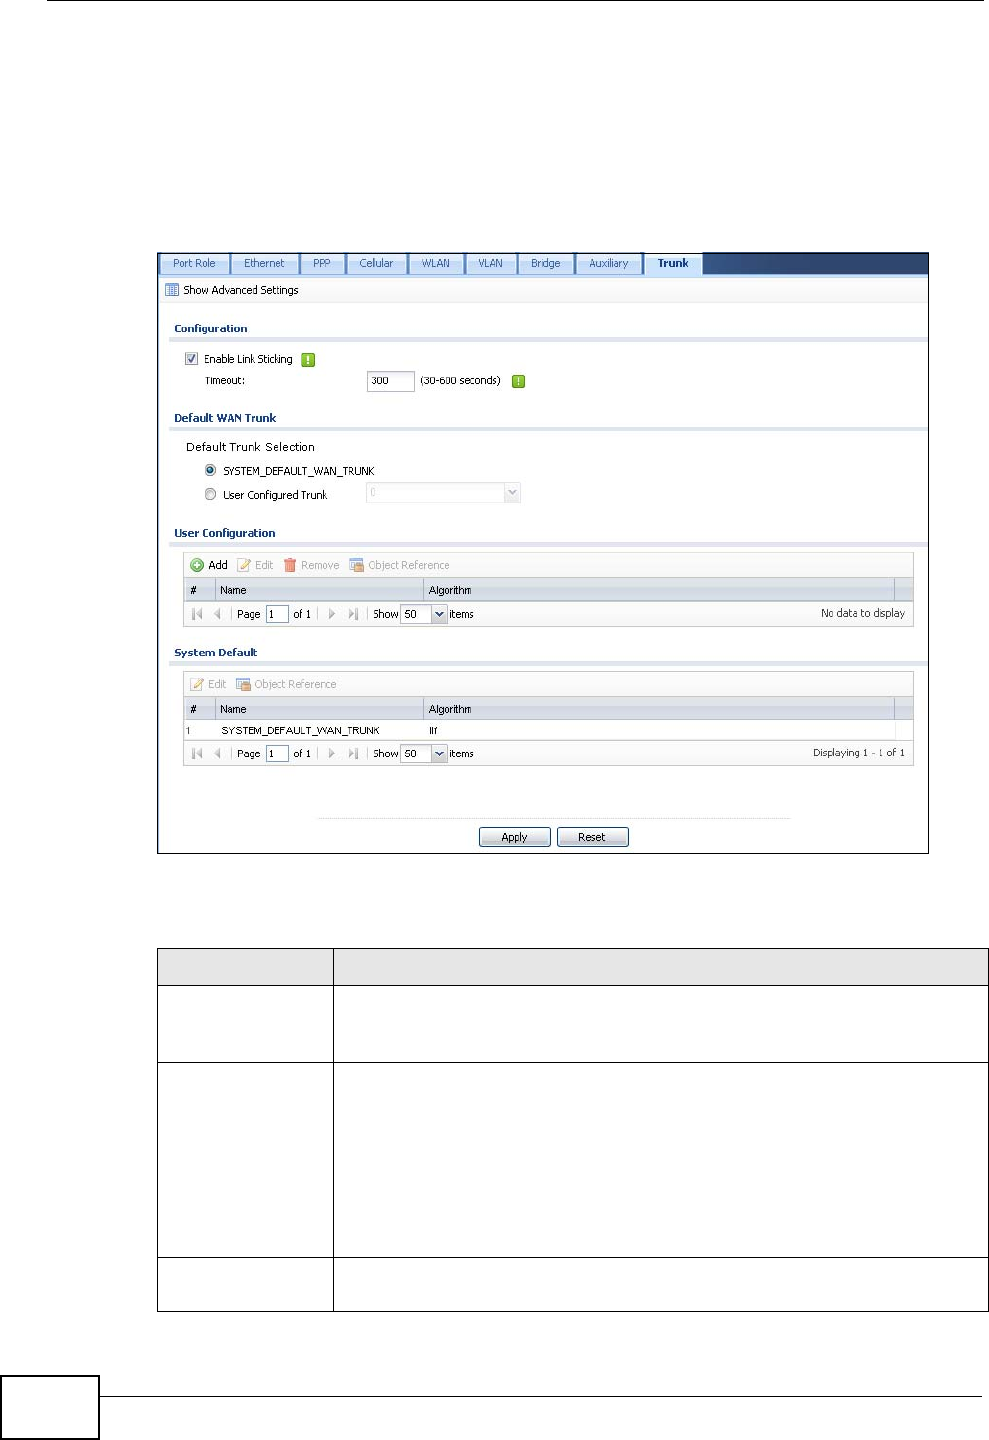
Task: Click Algorithm column header in System Default
Action: (x=658, y=709)
